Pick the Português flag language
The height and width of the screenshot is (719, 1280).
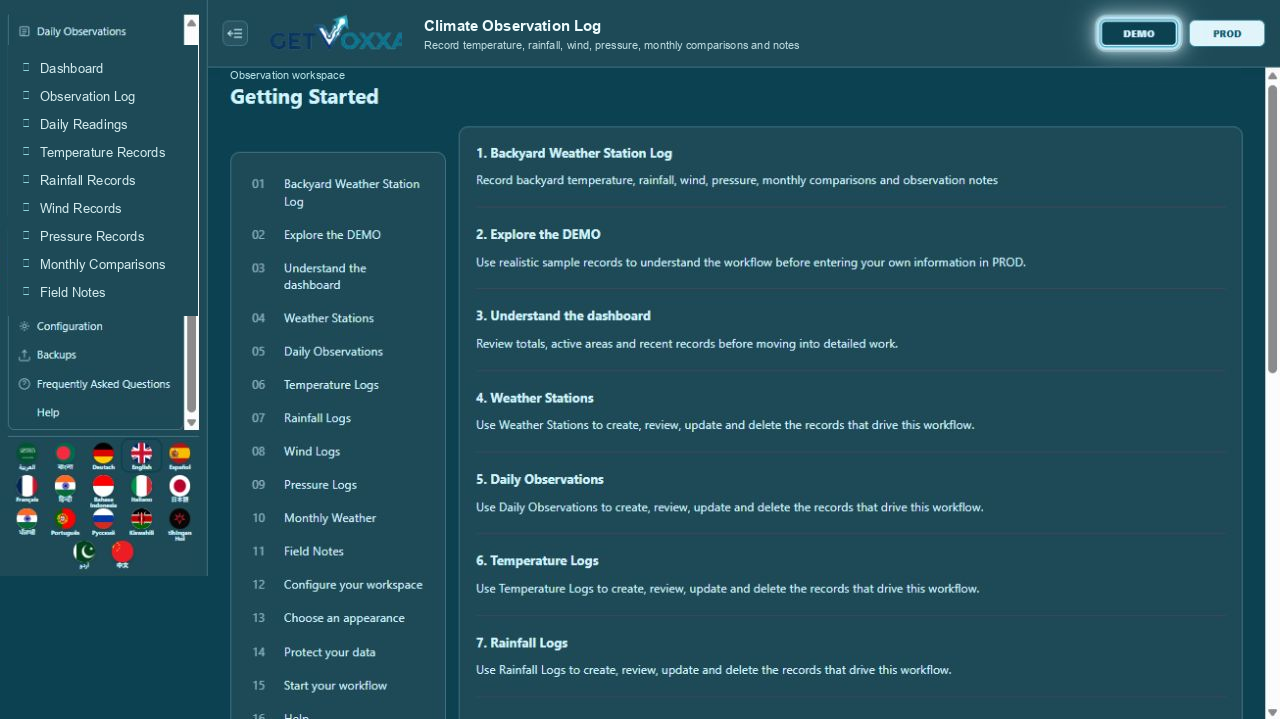(x=65, y=522)
